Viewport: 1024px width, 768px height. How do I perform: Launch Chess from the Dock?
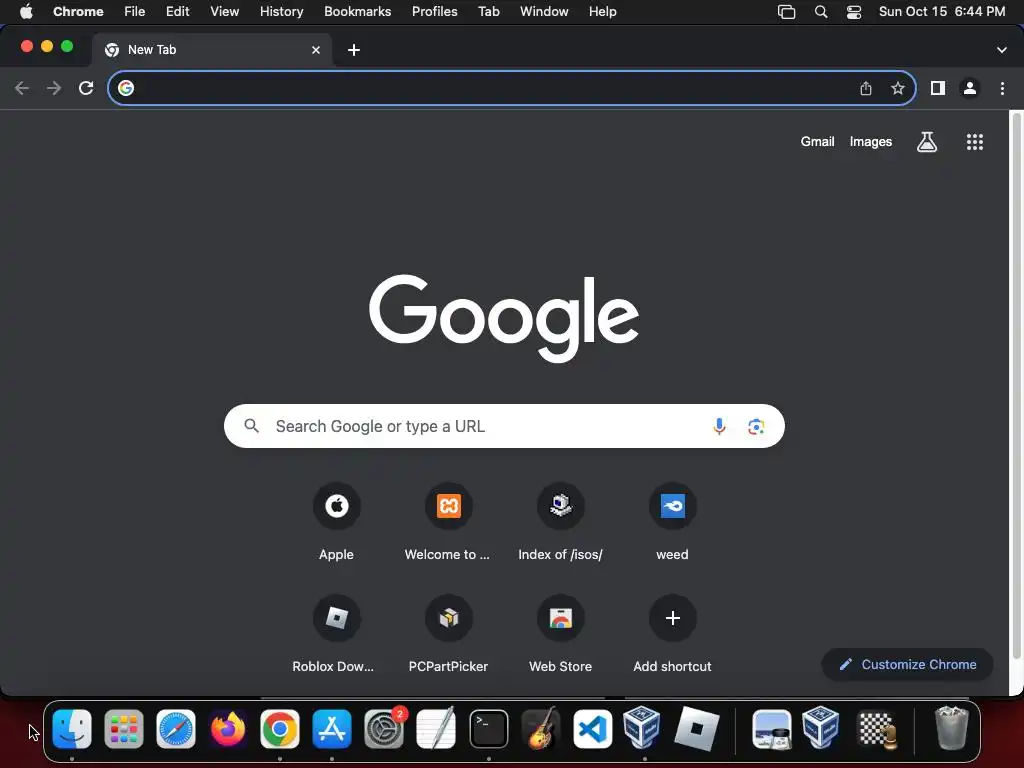click(876, 729)
